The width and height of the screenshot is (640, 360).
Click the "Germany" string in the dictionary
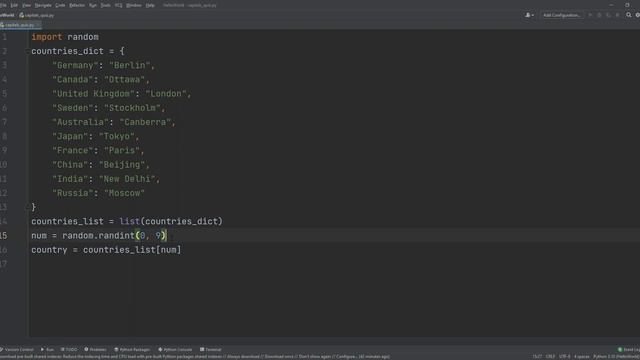point(75,65)
